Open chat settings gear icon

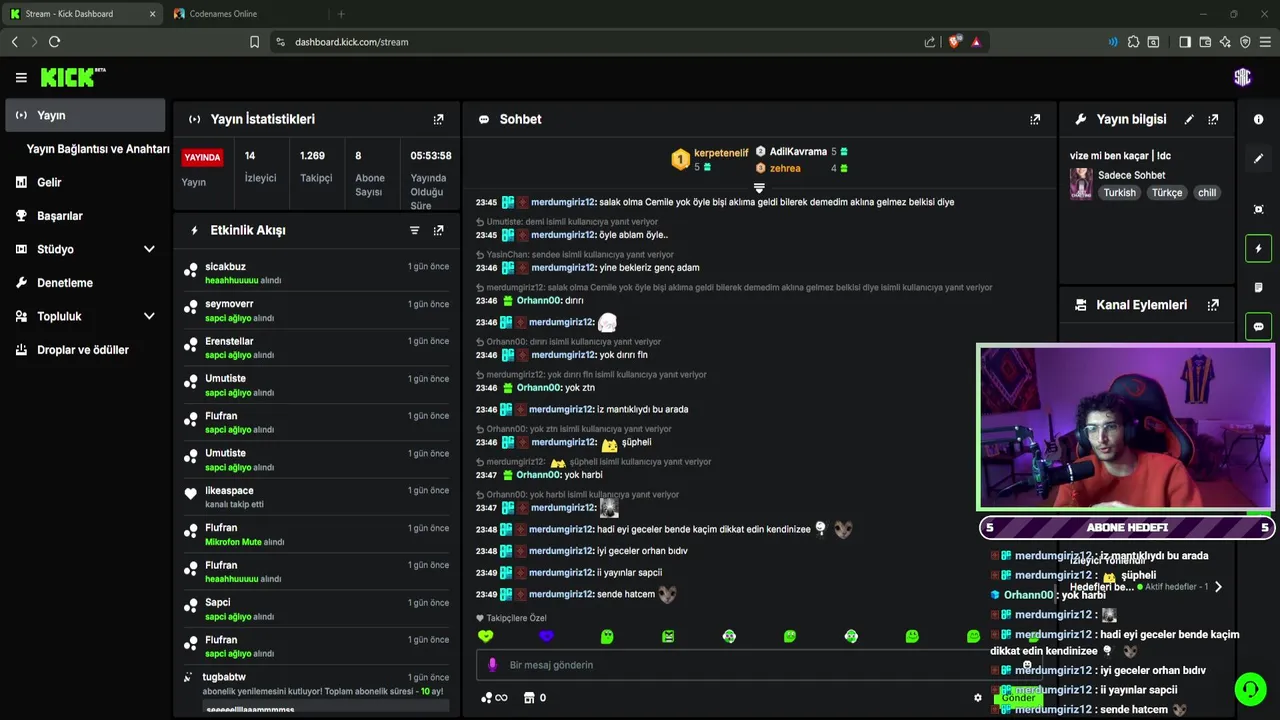(x=978, y=698)
